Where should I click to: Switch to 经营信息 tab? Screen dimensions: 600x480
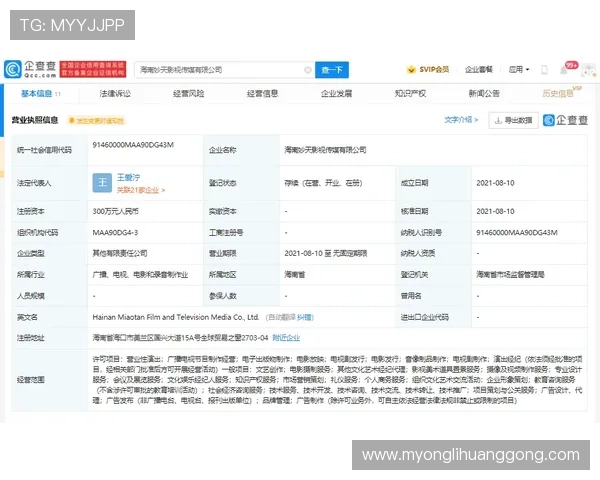(262, 94)
